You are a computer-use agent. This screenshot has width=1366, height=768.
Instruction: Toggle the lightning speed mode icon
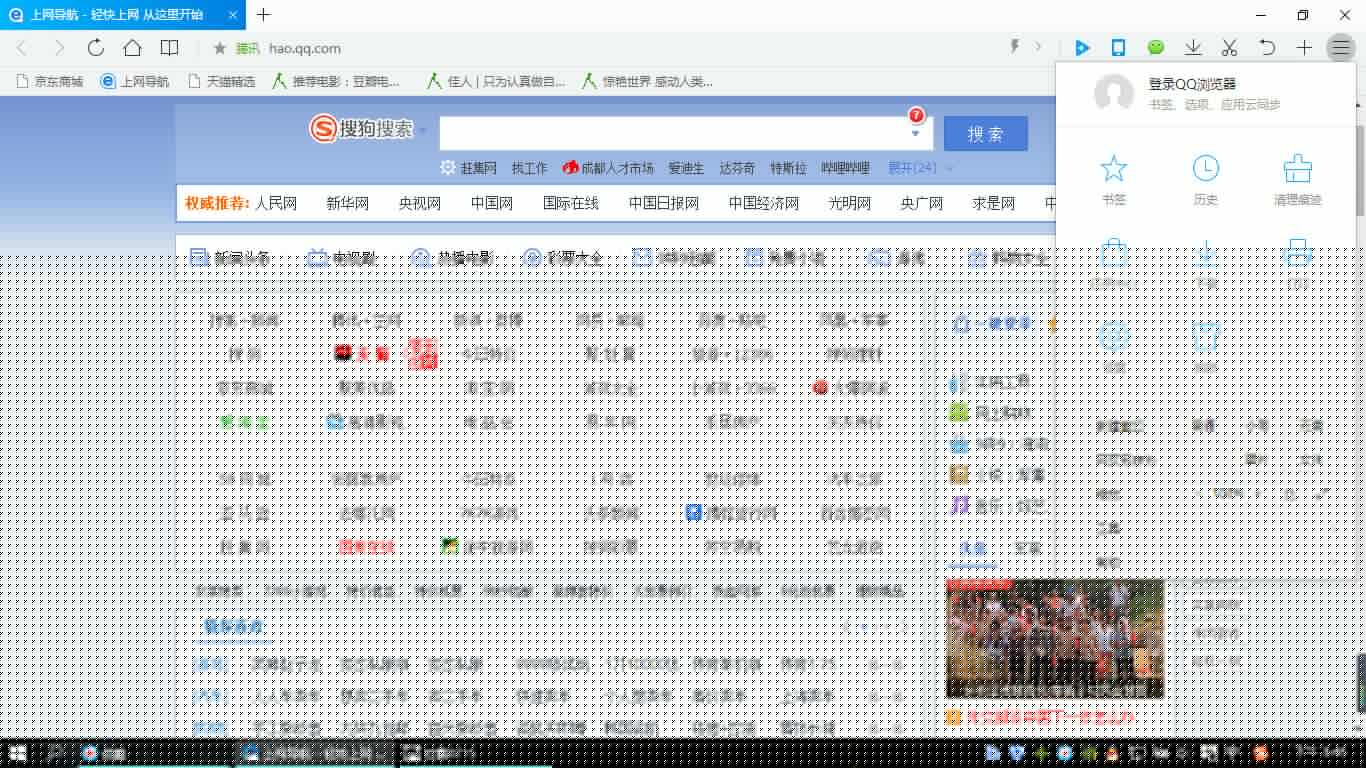[x=1015, y=47]
